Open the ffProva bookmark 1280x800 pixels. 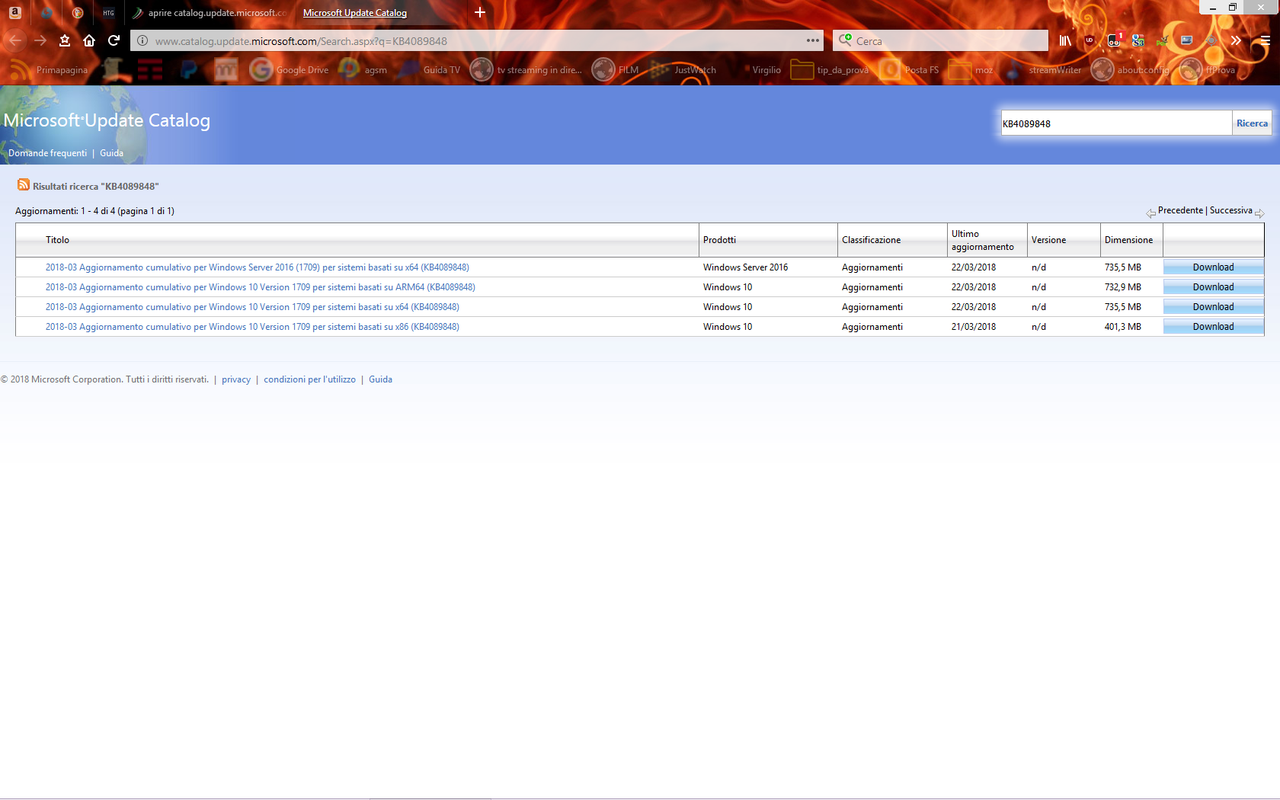(x=1207, y=70)
